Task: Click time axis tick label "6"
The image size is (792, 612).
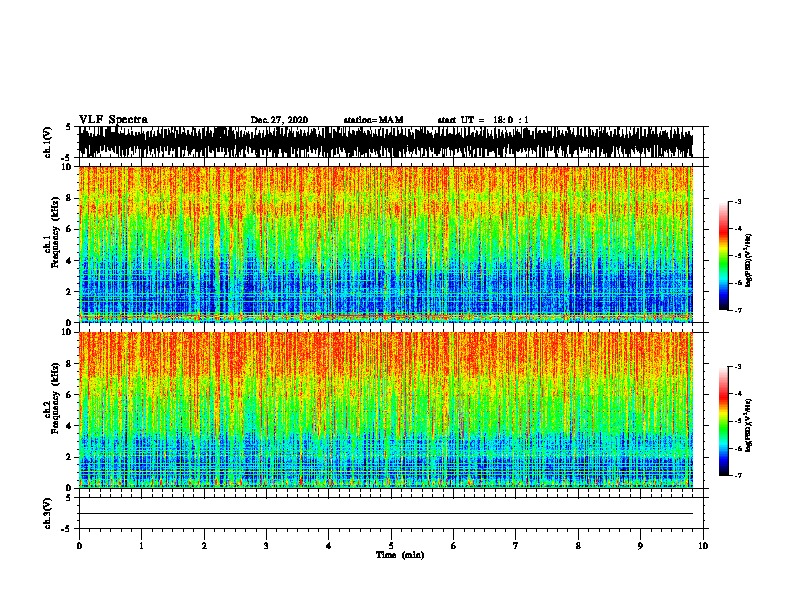Action: (x=454, y=546)
